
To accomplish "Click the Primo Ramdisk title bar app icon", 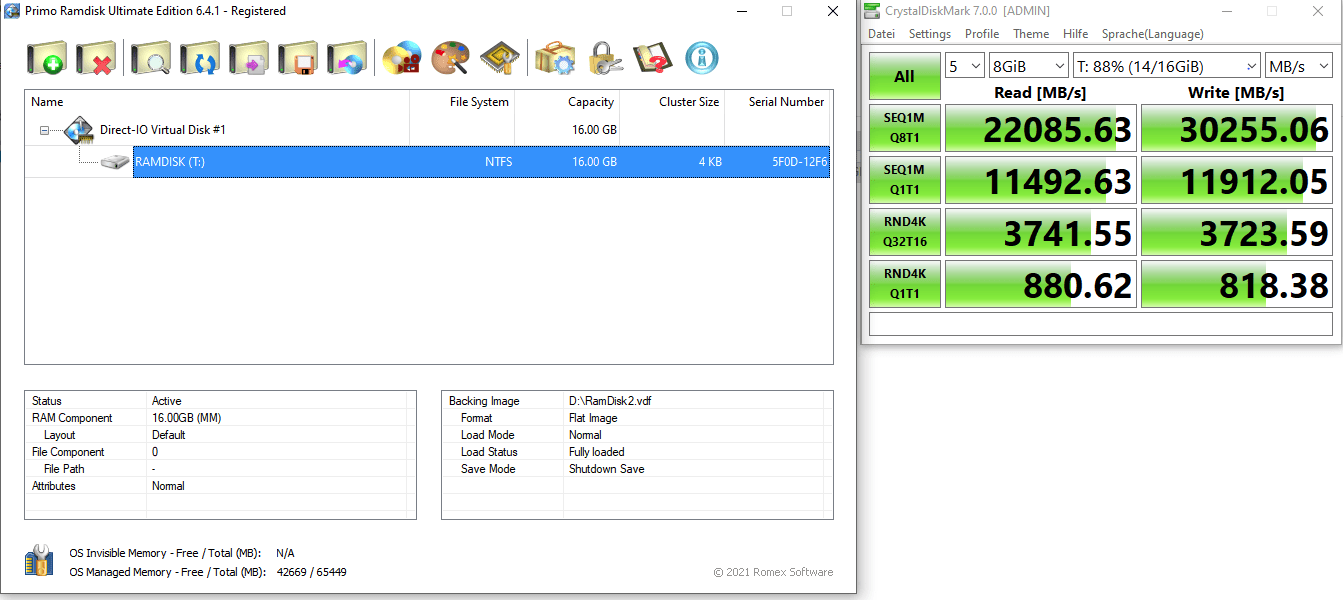I will [11, 11].
